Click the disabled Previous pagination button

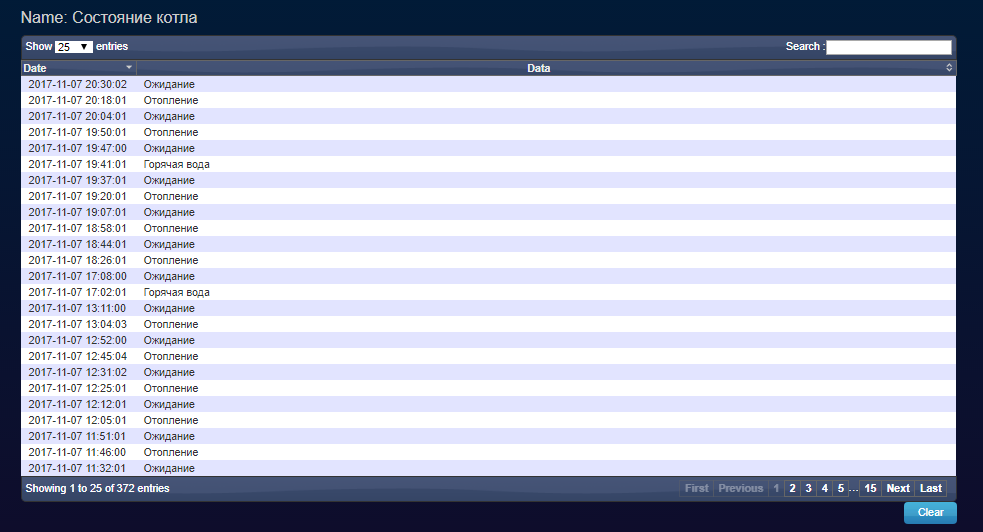pos(740,488)
